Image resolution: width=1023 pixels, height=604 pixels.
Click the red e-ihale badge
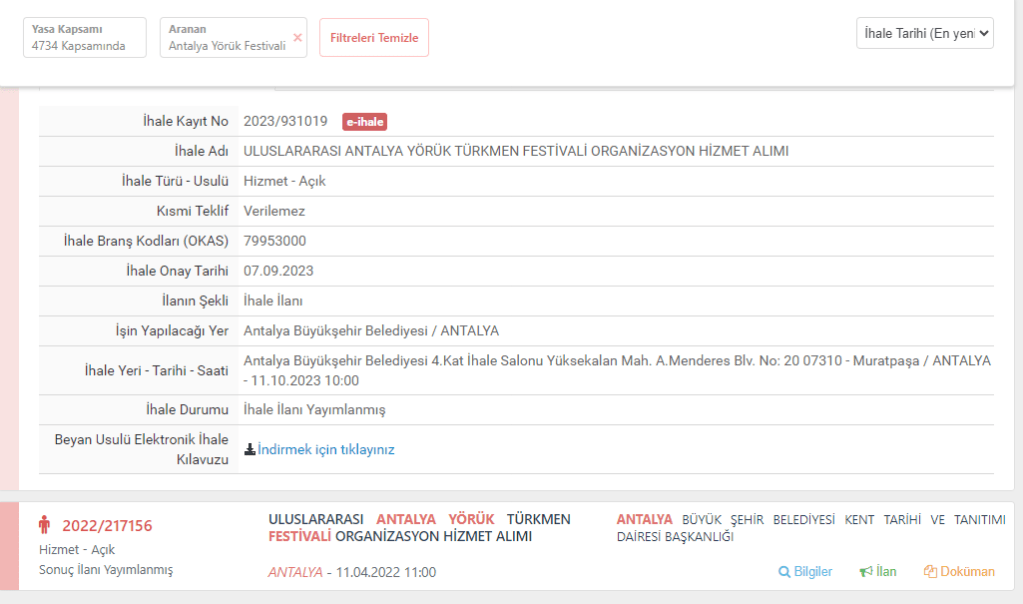tap(364, 122)
